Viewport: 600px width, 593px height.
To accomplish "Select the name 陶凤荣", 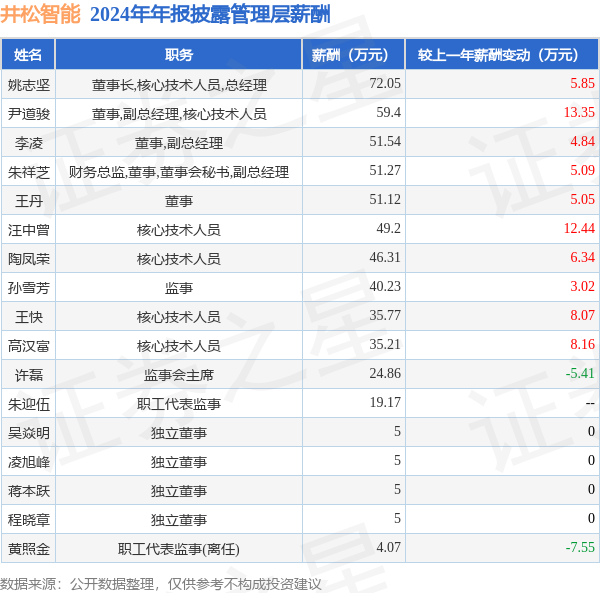I will tap(29, 259).
